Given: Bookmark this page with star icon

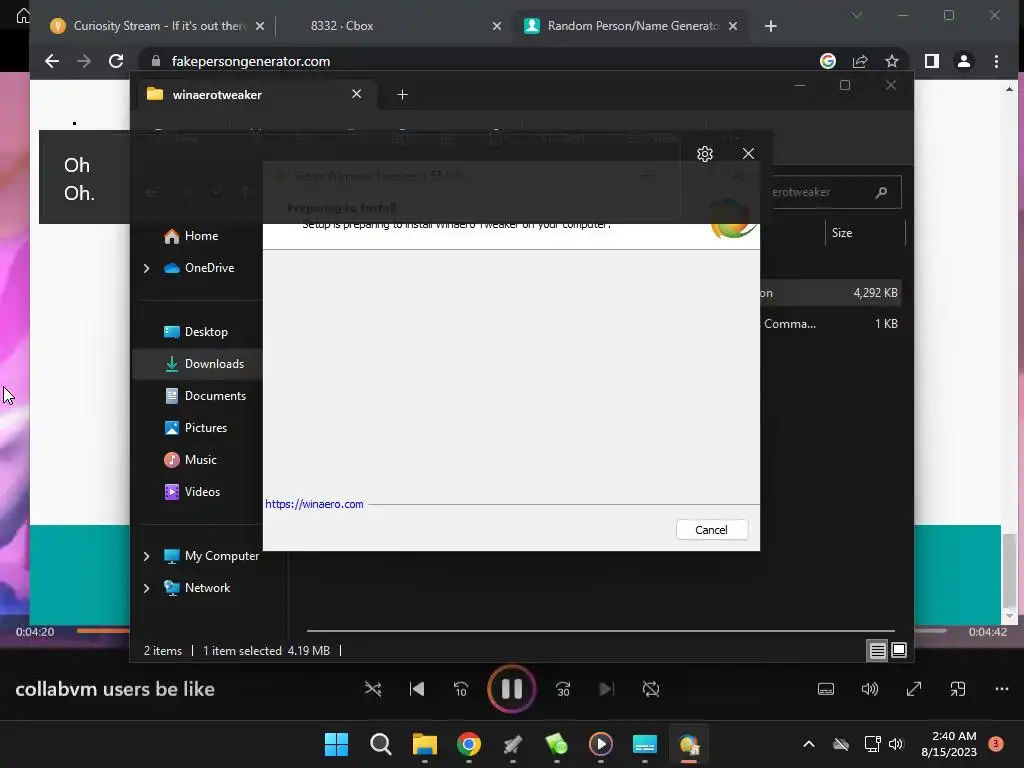Looking at the screenshot, I should click(891, 61).
